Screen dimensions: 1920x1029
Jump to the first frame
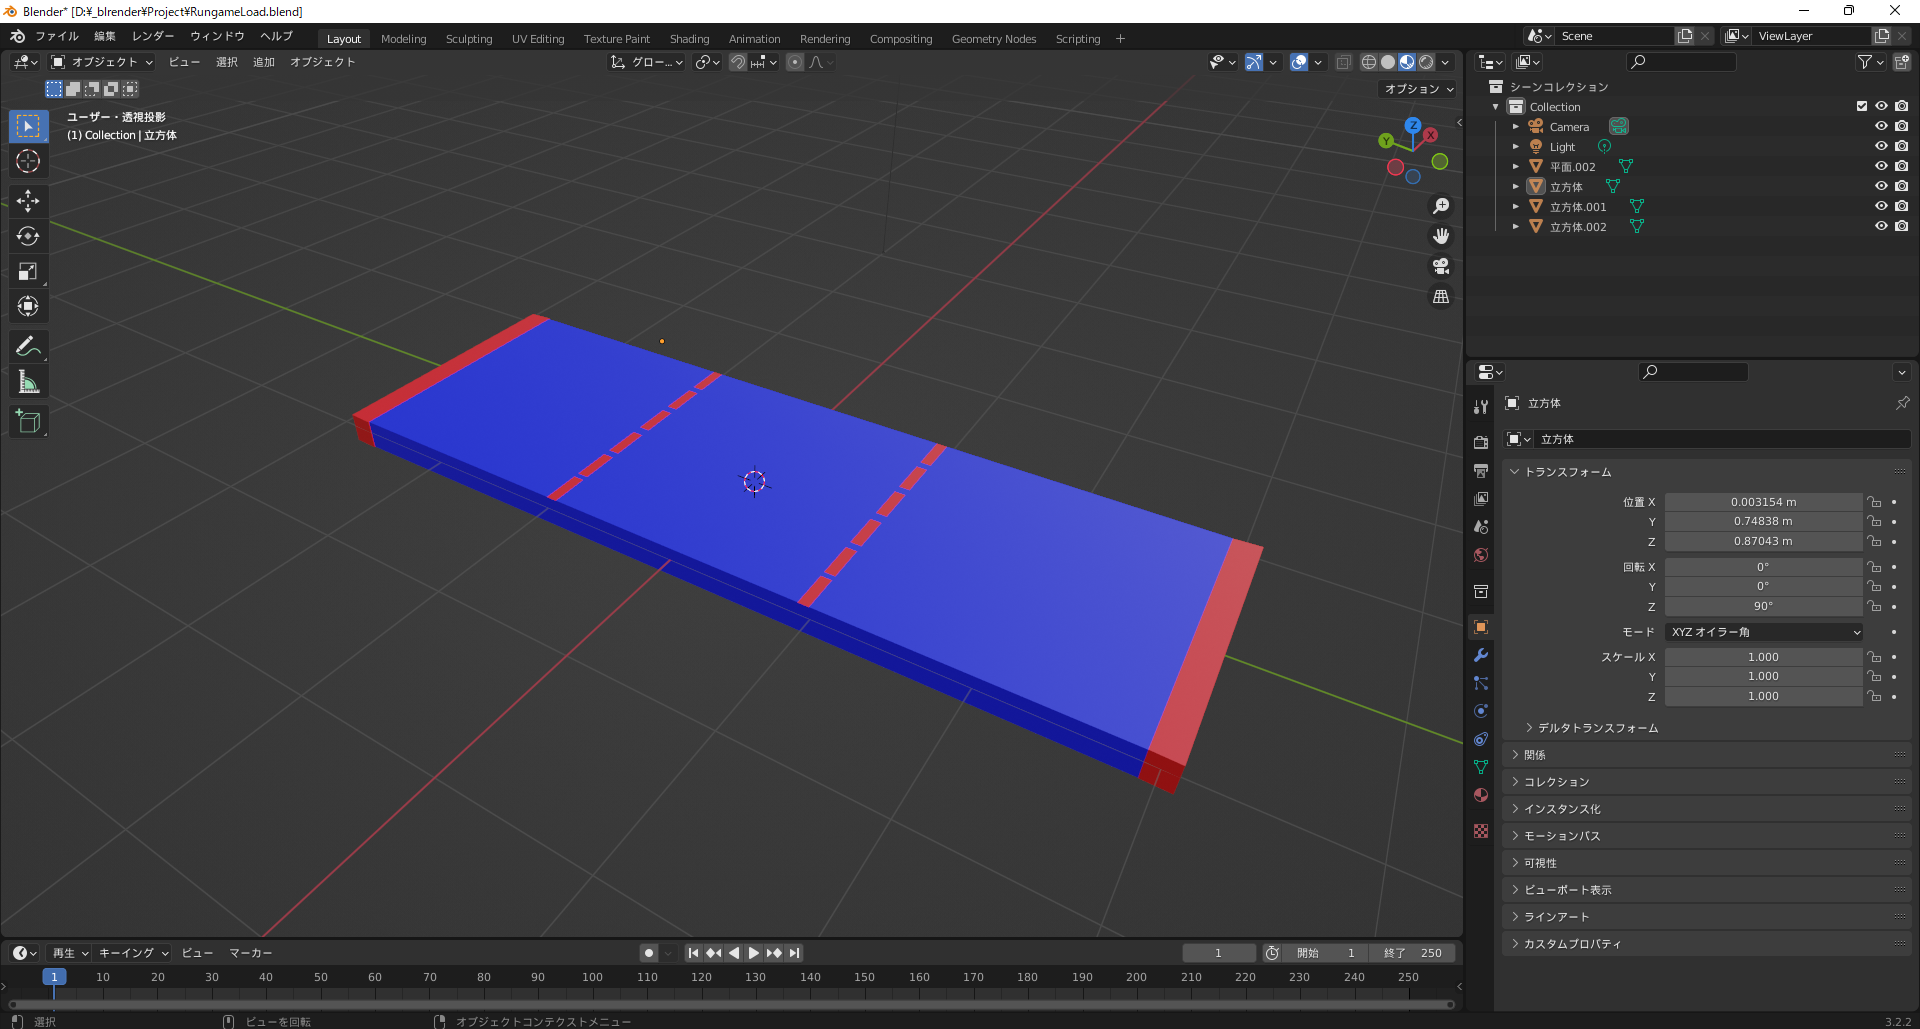tap(693, 953)
